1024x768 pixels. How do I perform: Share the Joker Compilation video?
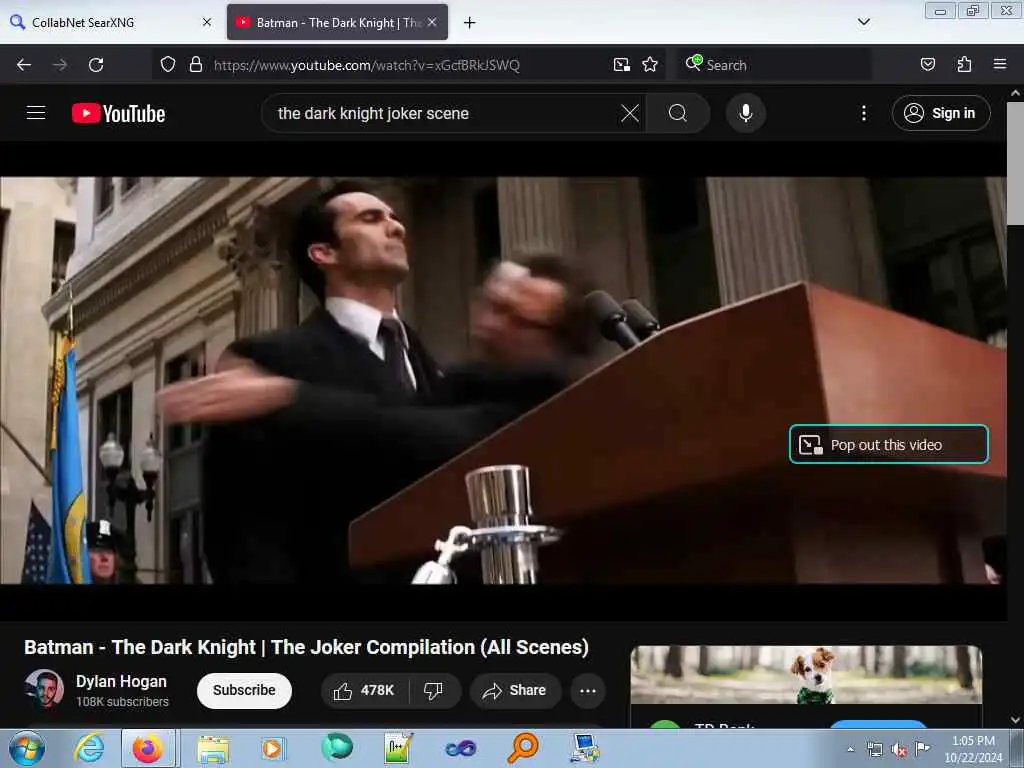[x=515, y=691]
